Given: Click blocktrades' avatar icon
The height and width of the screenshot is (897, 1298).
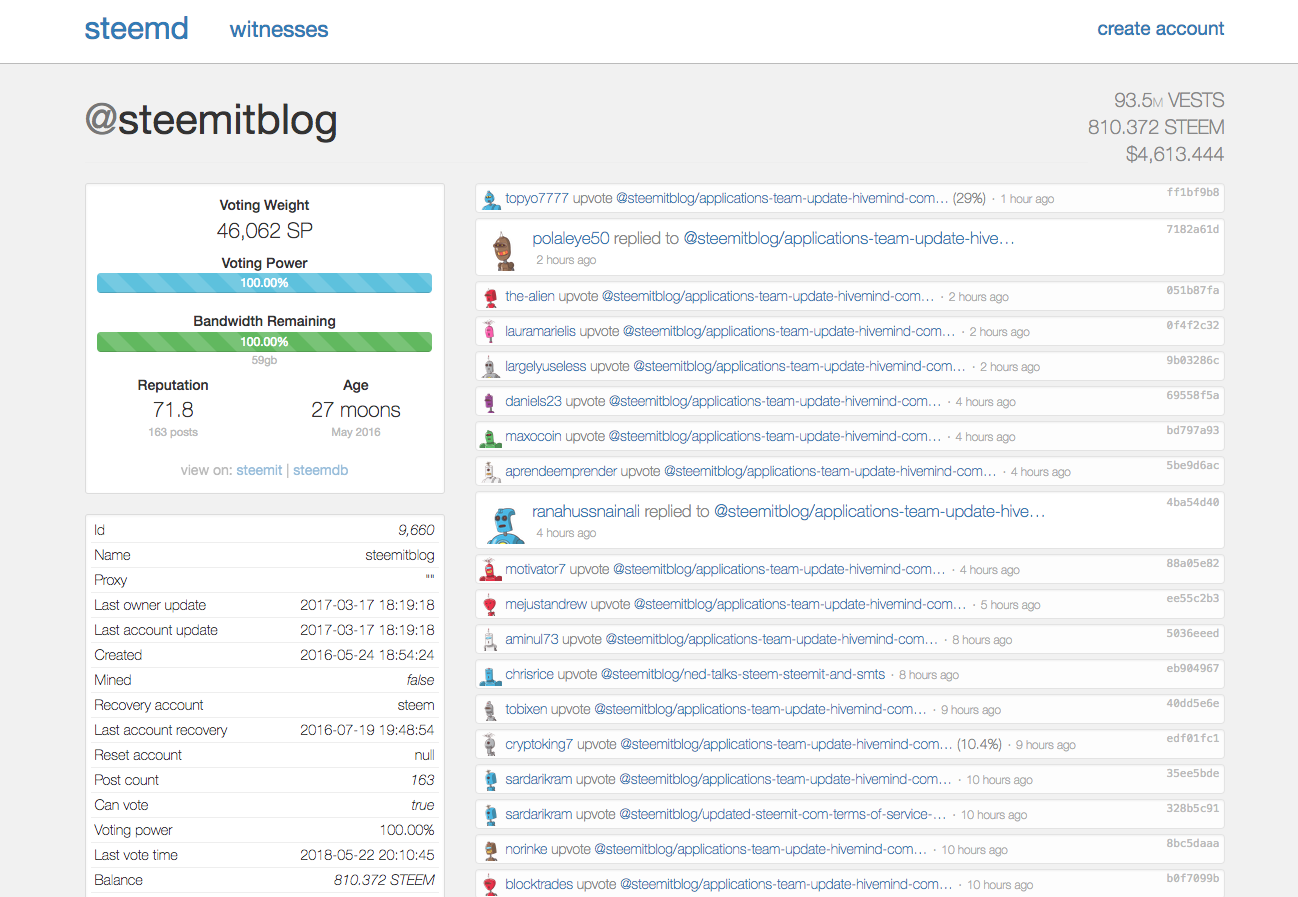Looking at the screenshot, I should pos(490,885).
